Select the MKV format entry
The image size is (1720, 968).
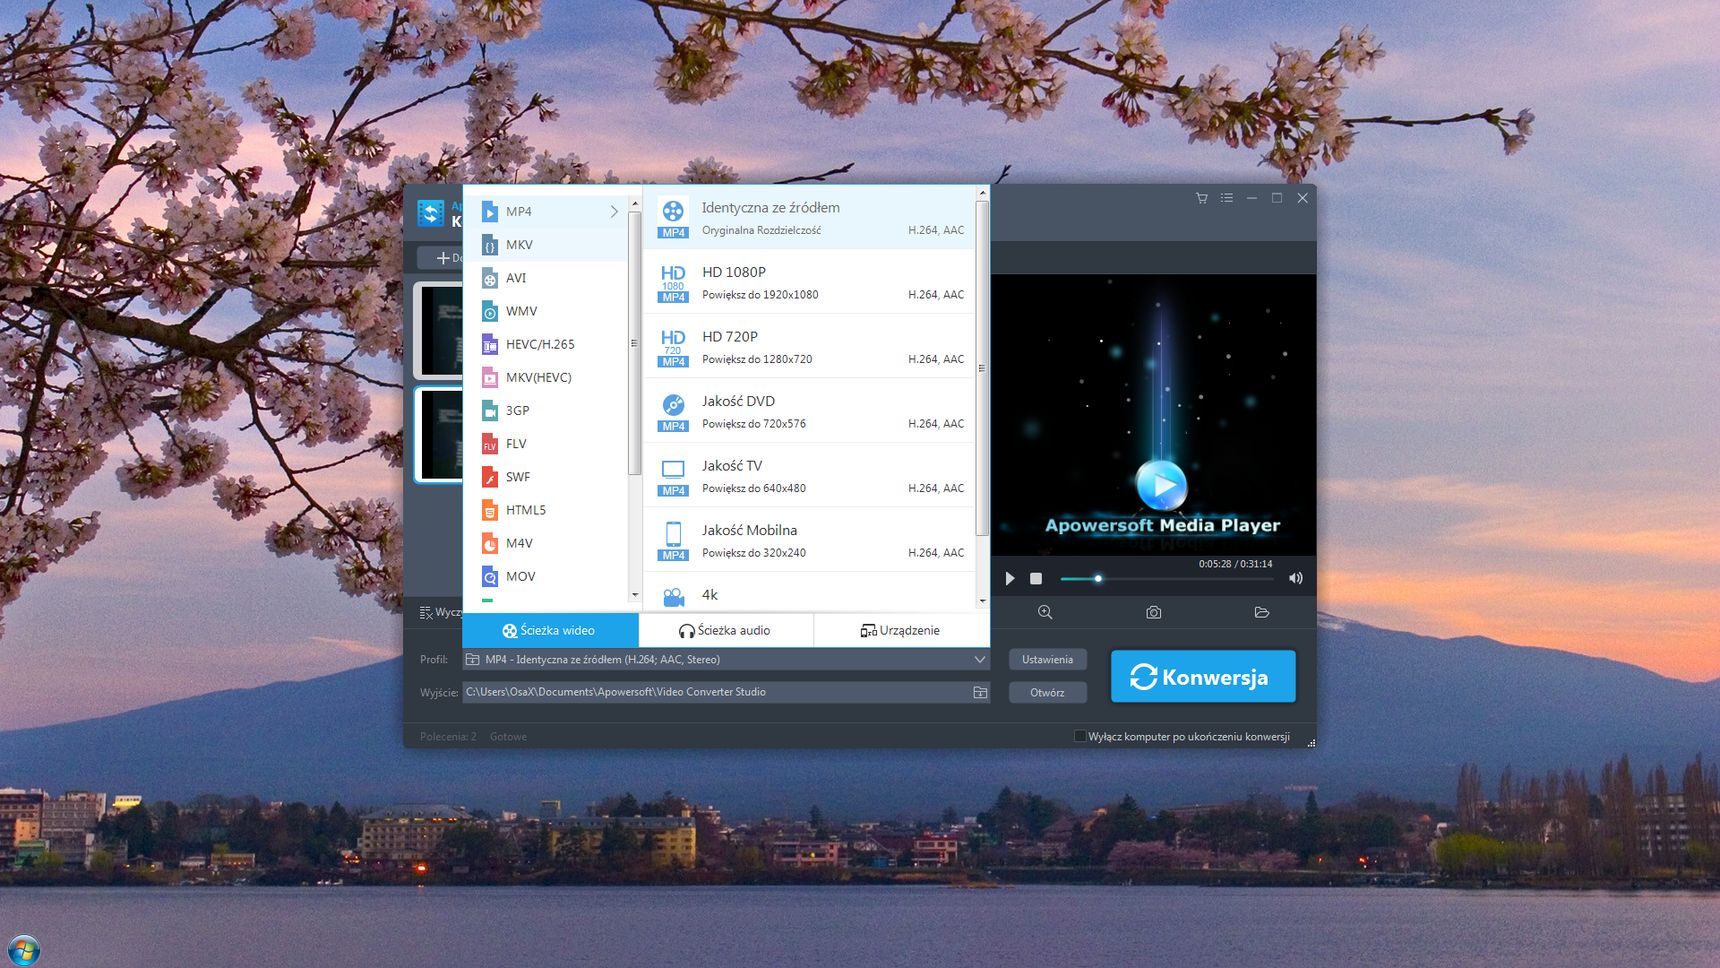pyautogui.click(x=546, y=245)
